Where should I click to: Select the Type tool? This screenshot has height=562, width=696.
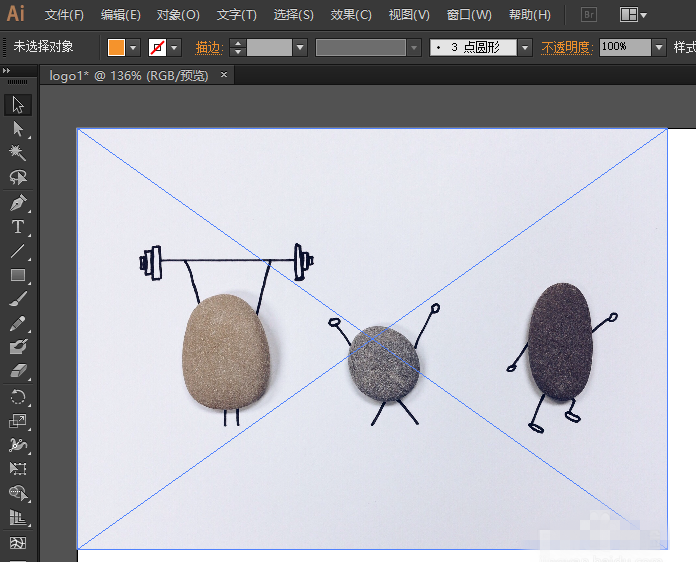pos(17,227)
